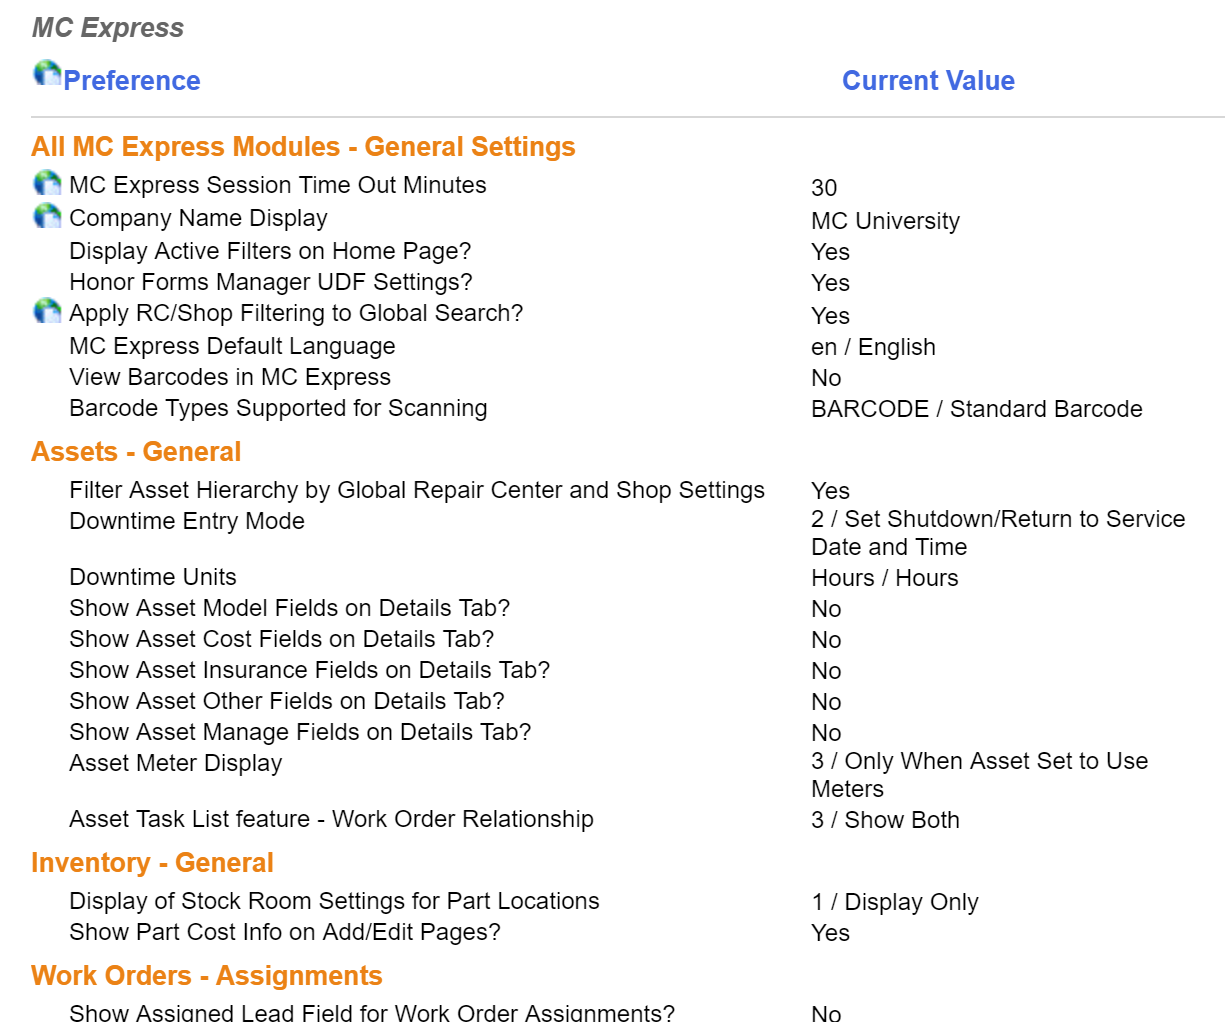Click the Preference column header
The width and height of the screenshot is (1225, 1022).
point(131,81)
